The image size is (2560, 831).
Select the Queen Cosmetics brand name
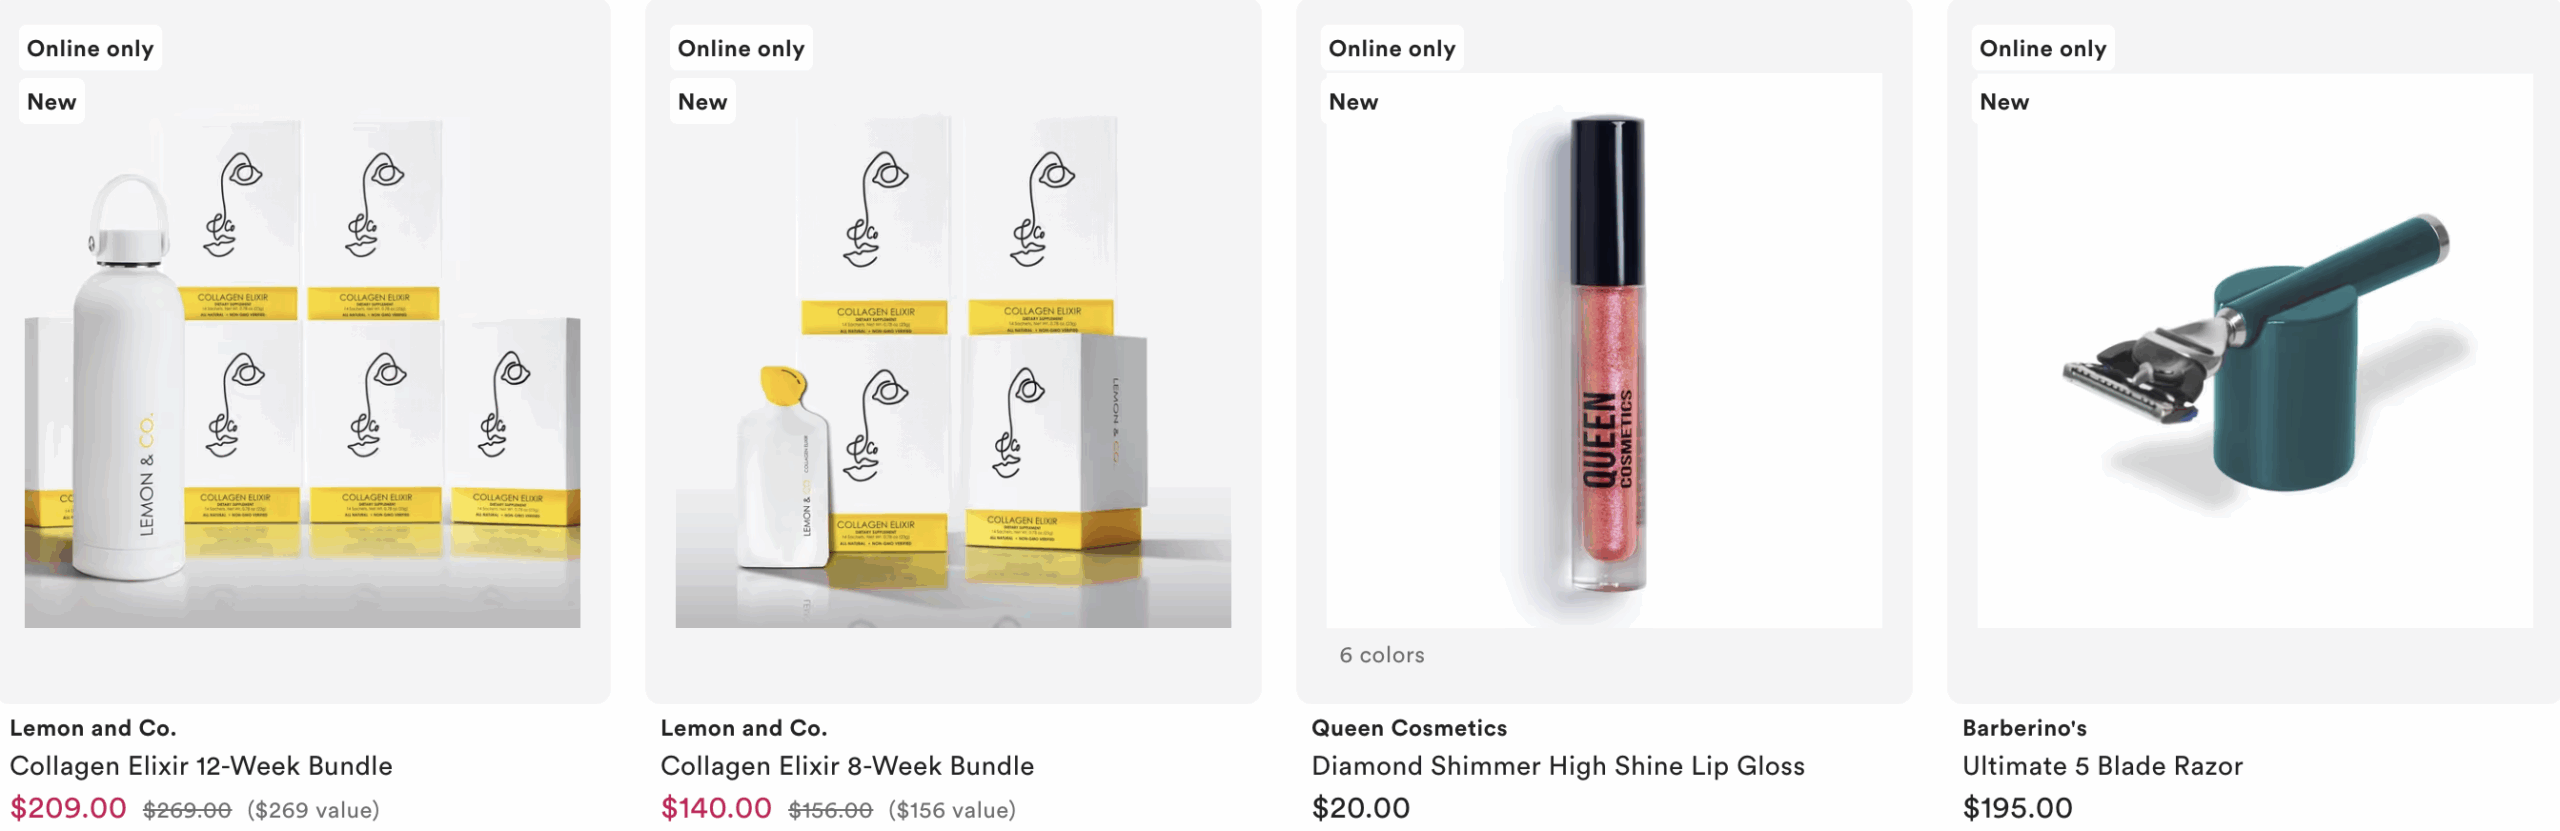tap(1409, 728)
